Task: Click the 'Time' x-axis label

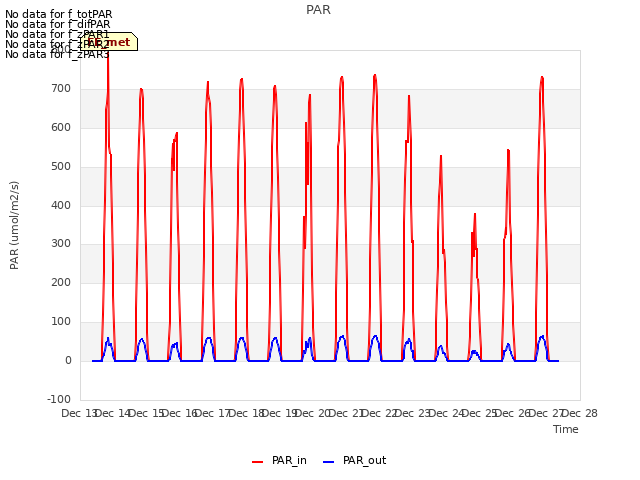Action: point(566,429)
